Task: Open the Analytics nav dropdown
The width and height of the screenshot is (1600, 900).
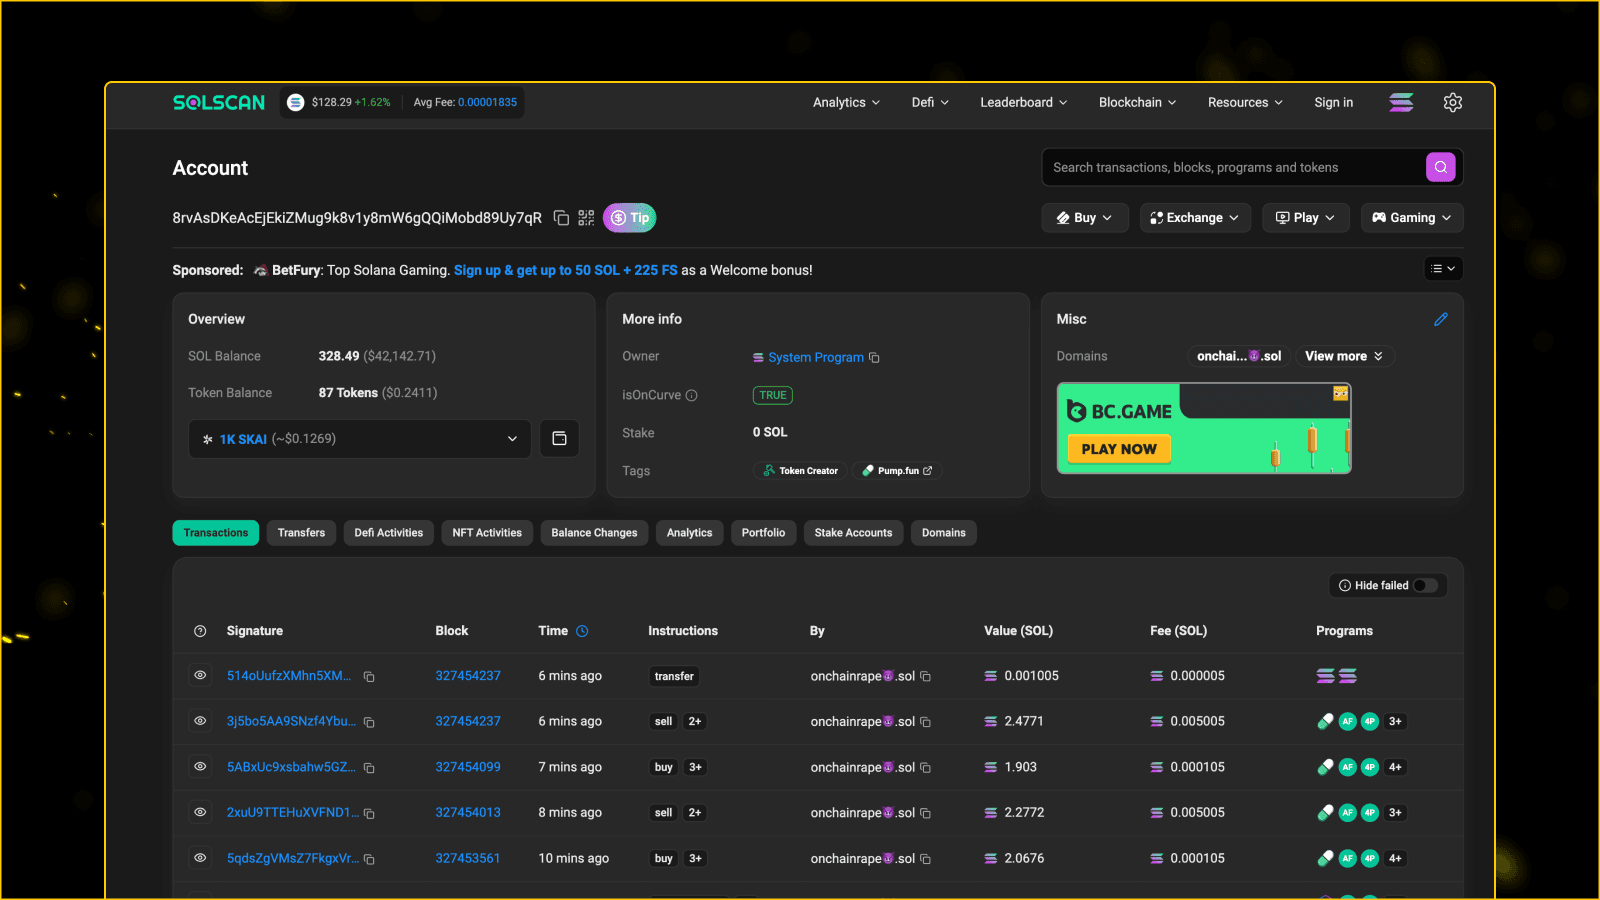Action: click(x=846, y=102)
